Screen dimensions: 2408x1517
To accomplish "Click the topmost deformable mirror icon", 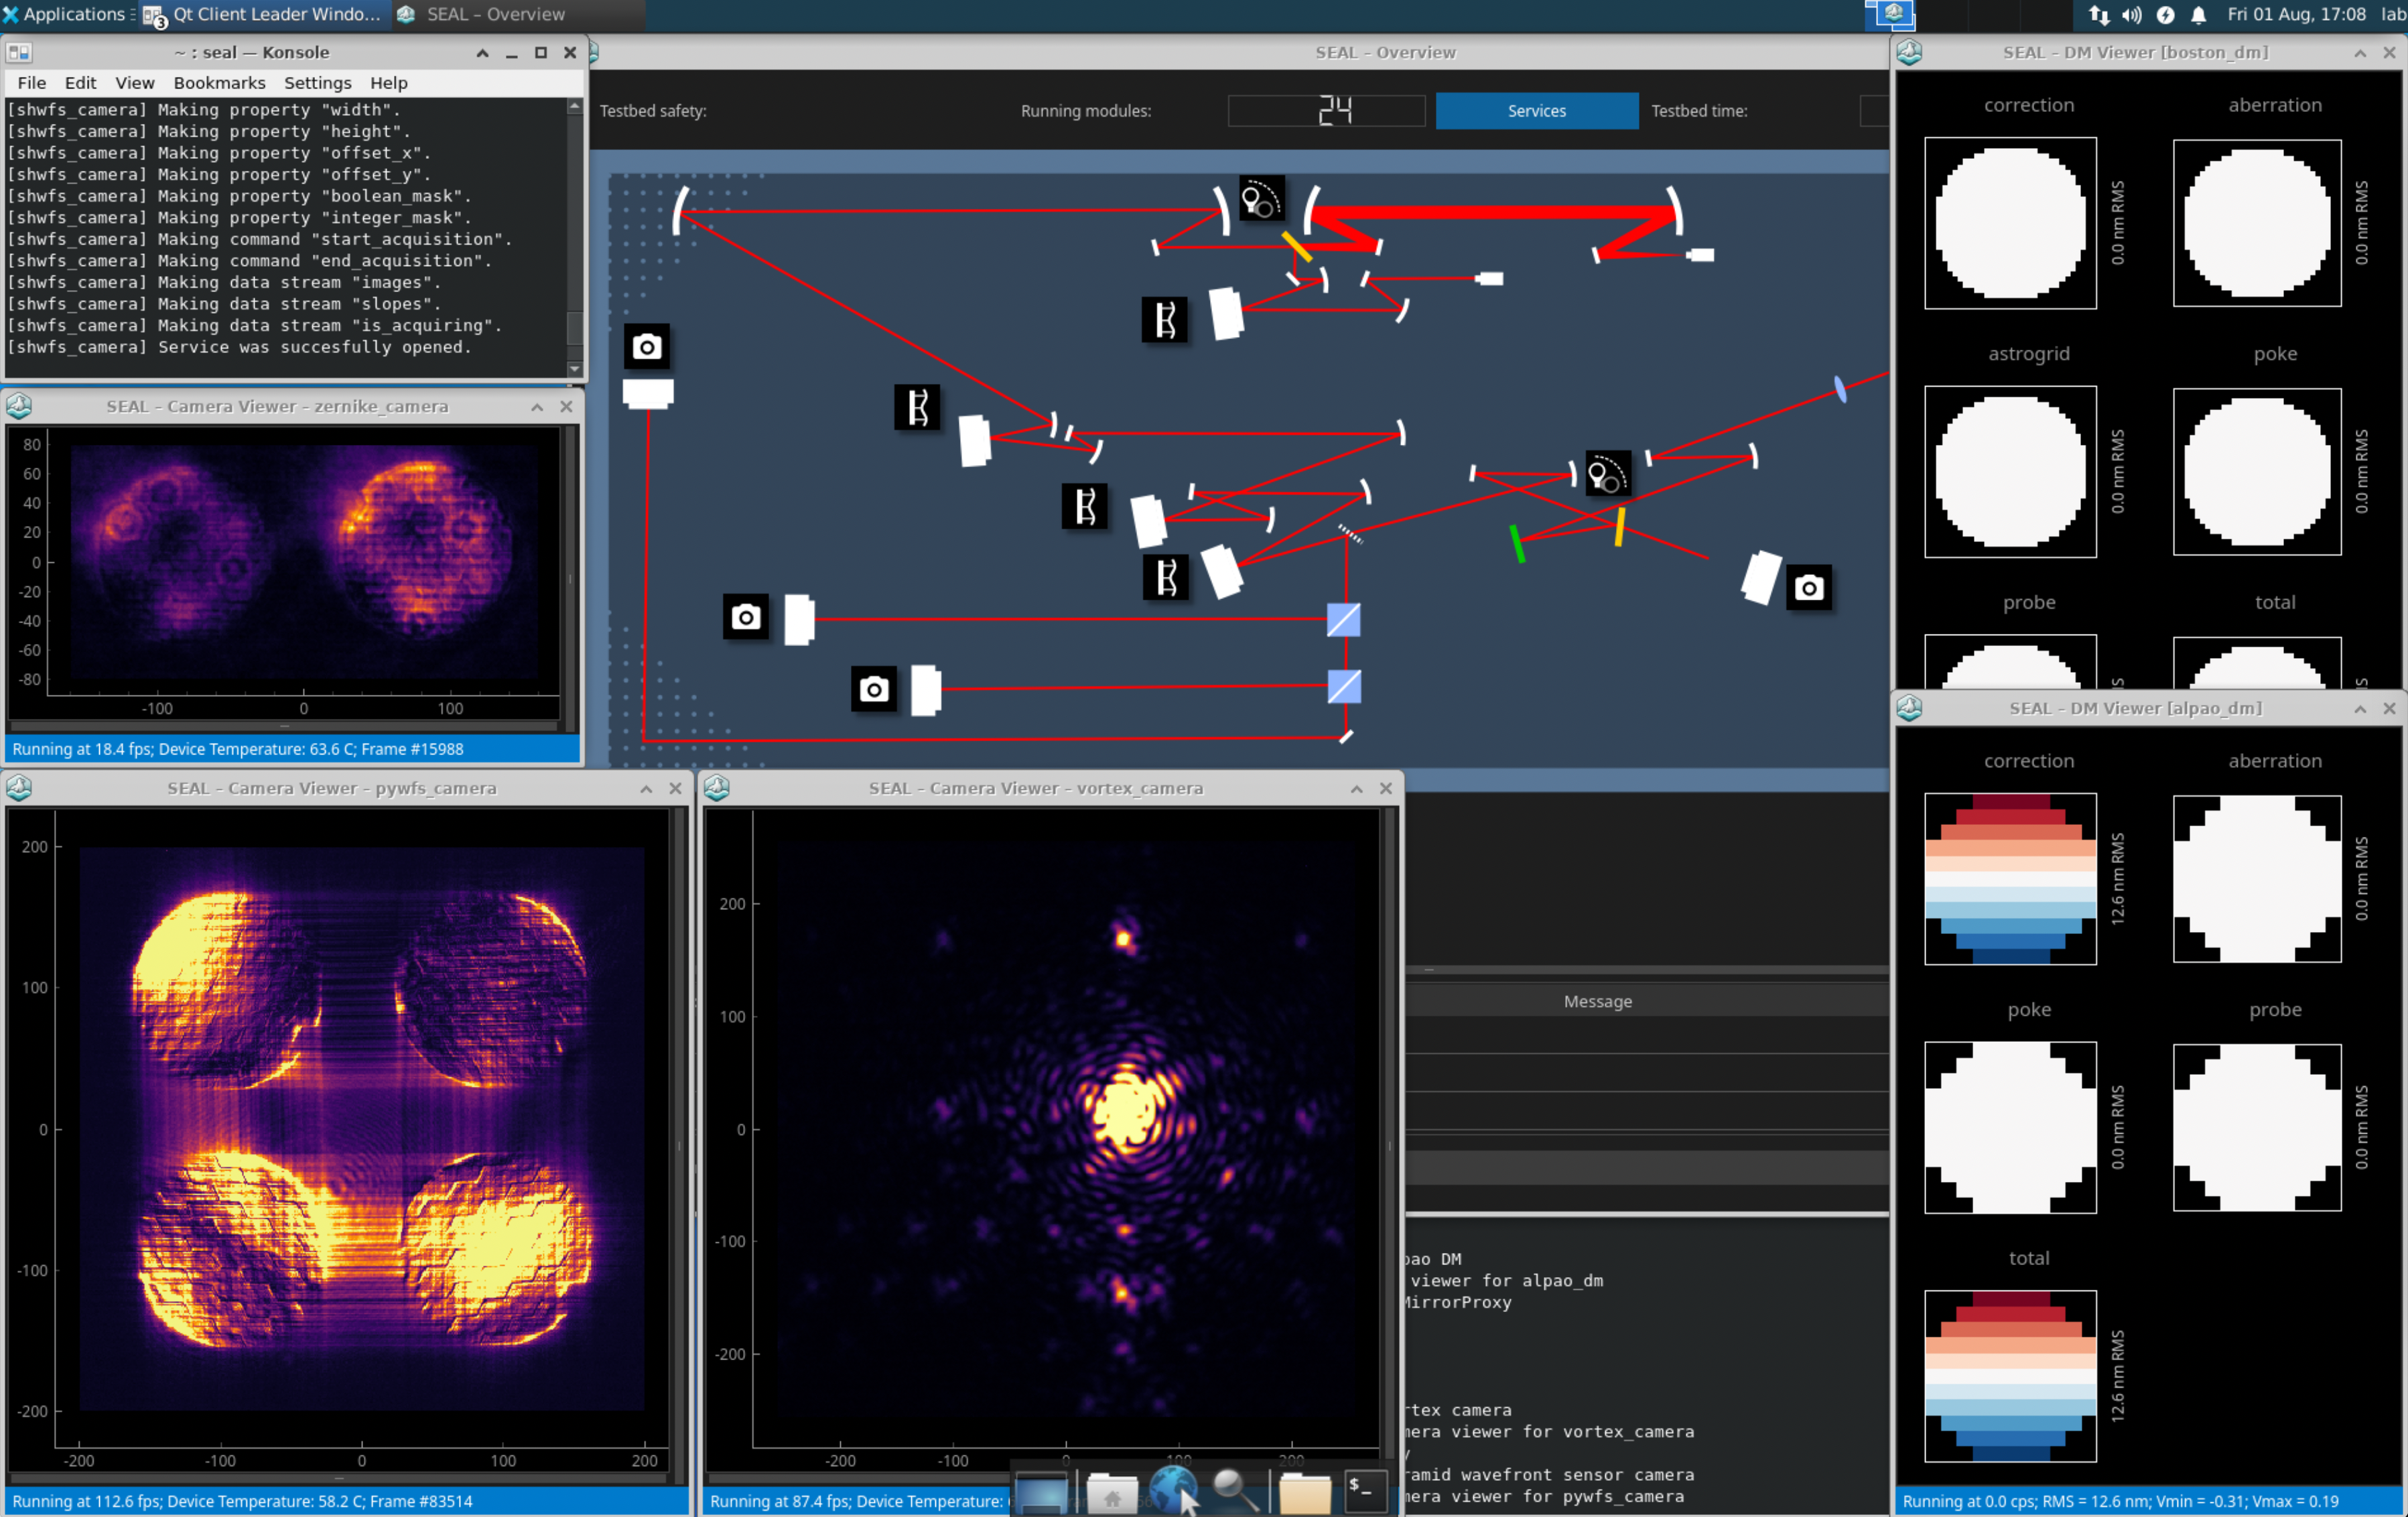I will point(1164,320).
